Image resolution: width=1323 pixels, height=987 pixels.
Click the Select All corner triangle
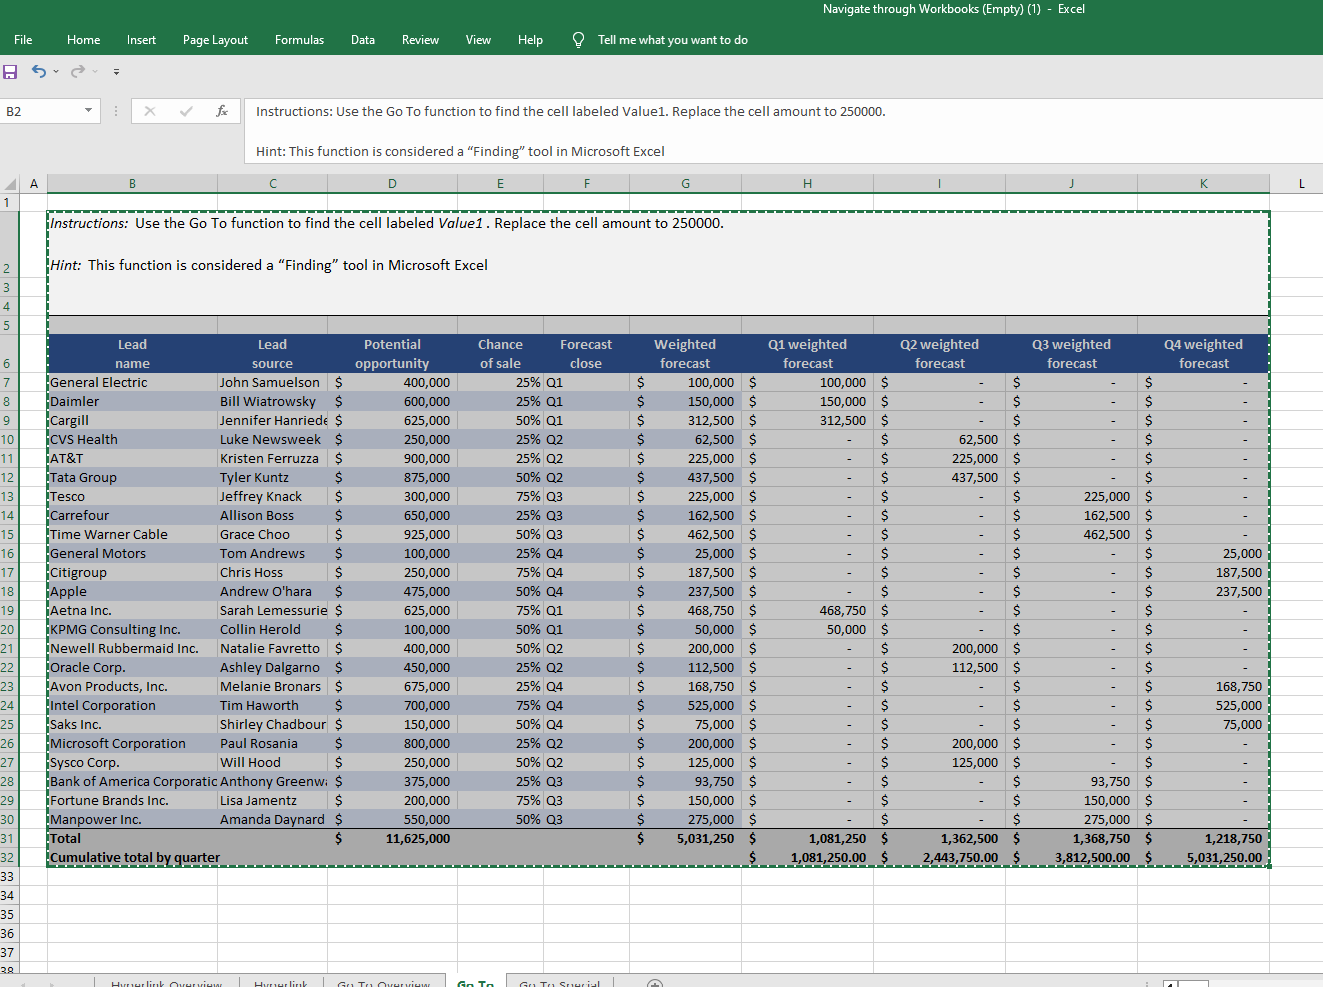pyautogui.click(x=11, y=184)
